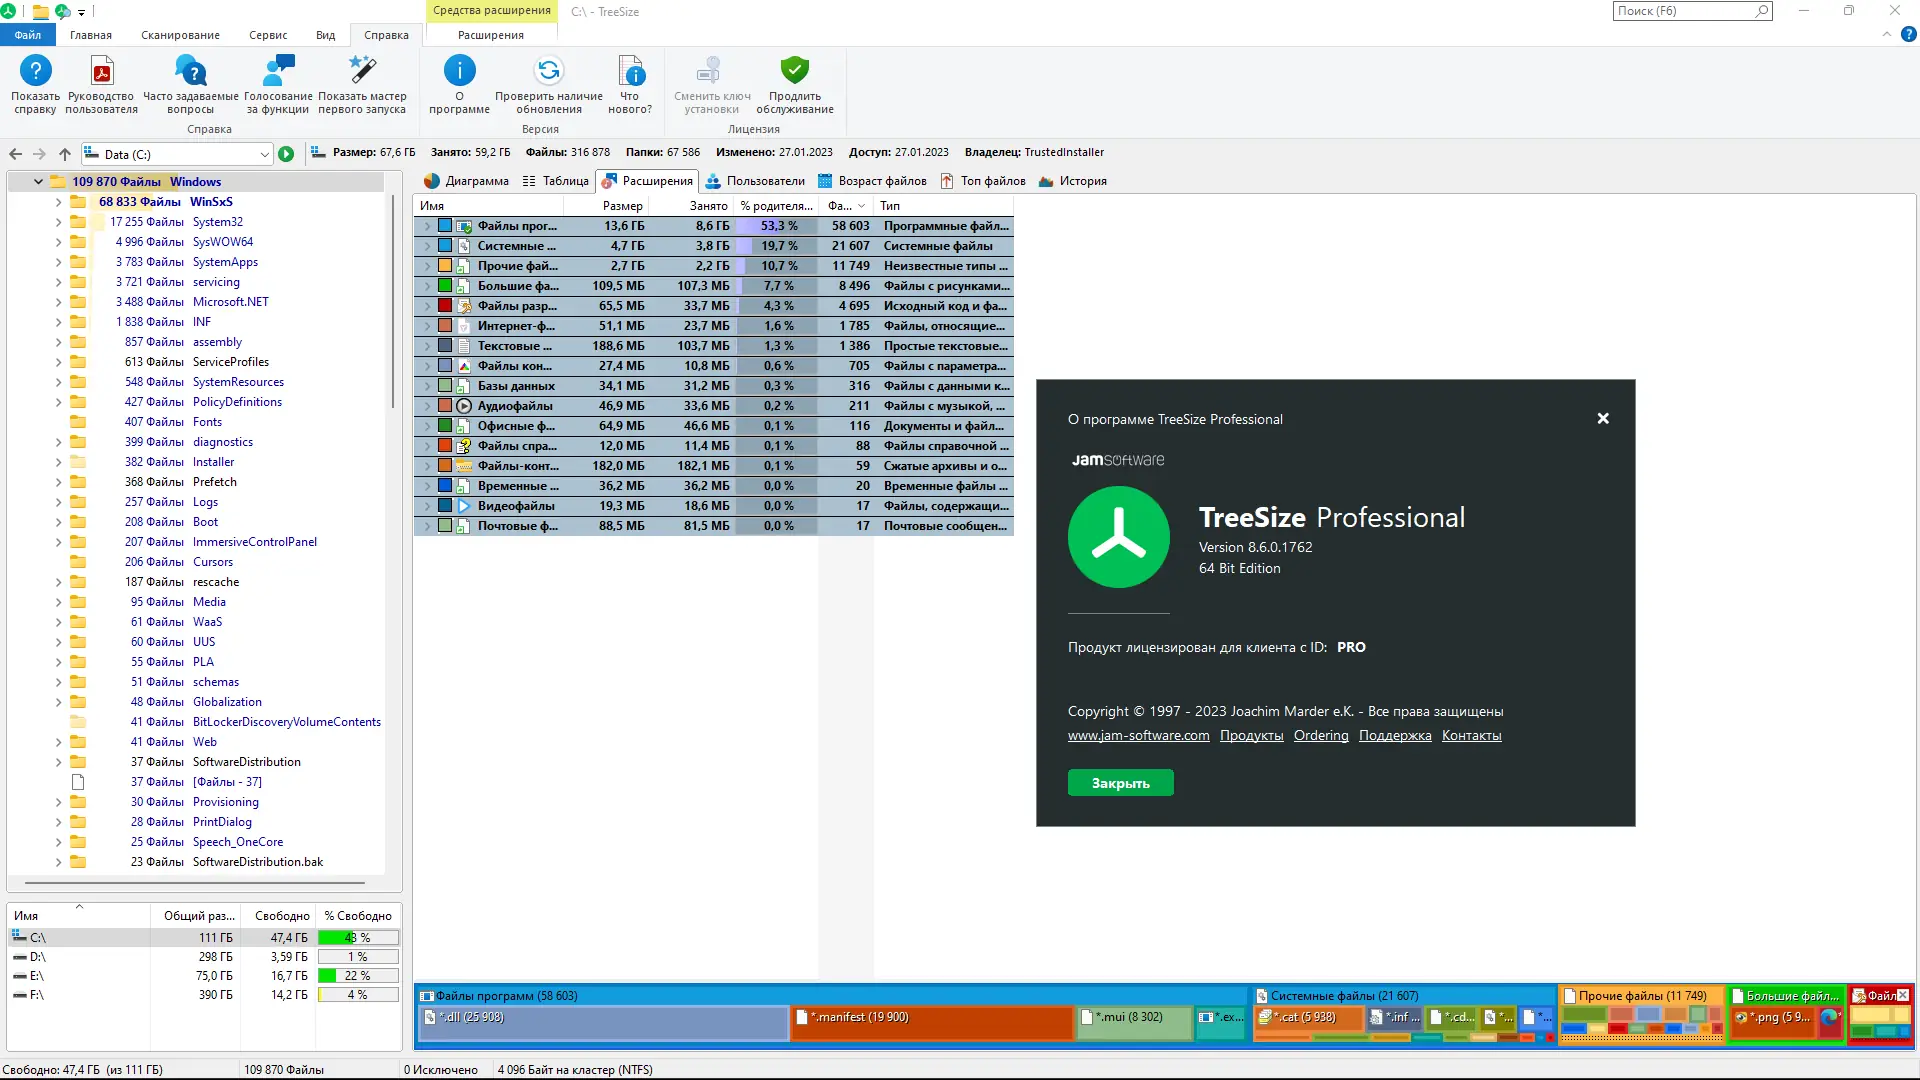Click the C: drive free space bar
Screen dimensions: 1920x1080
[x=358, y=938]
